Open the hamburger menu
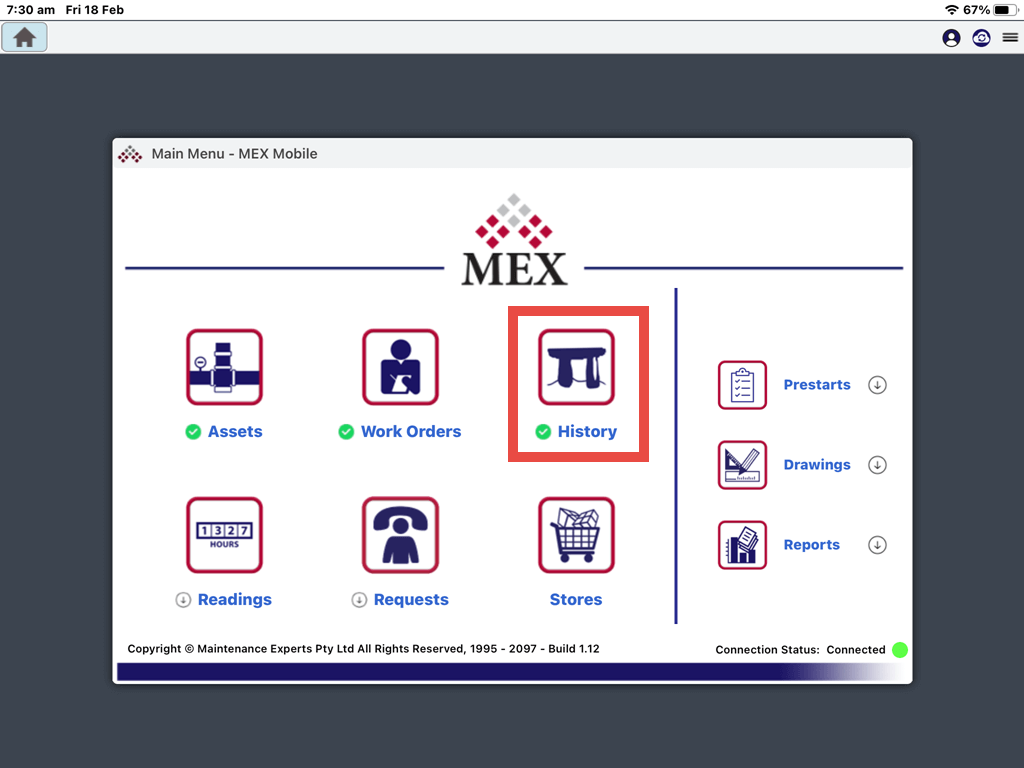Image resolution: width=1024 pixels, height=768 pixels. pos(1010,38)
